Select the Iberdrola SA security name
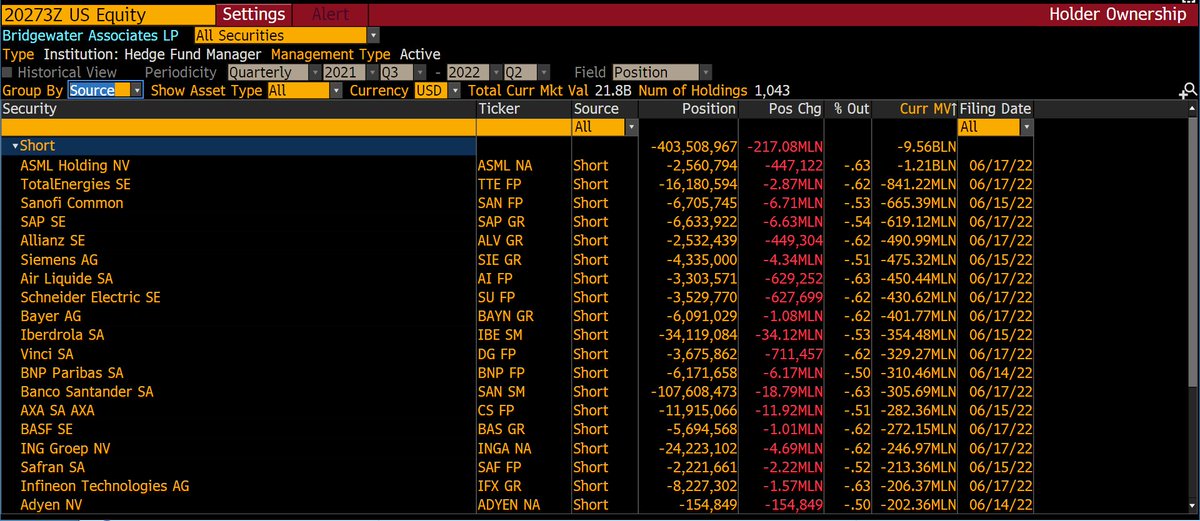Viewport: 1200px width, 521px height. click(x=62, y=335)
